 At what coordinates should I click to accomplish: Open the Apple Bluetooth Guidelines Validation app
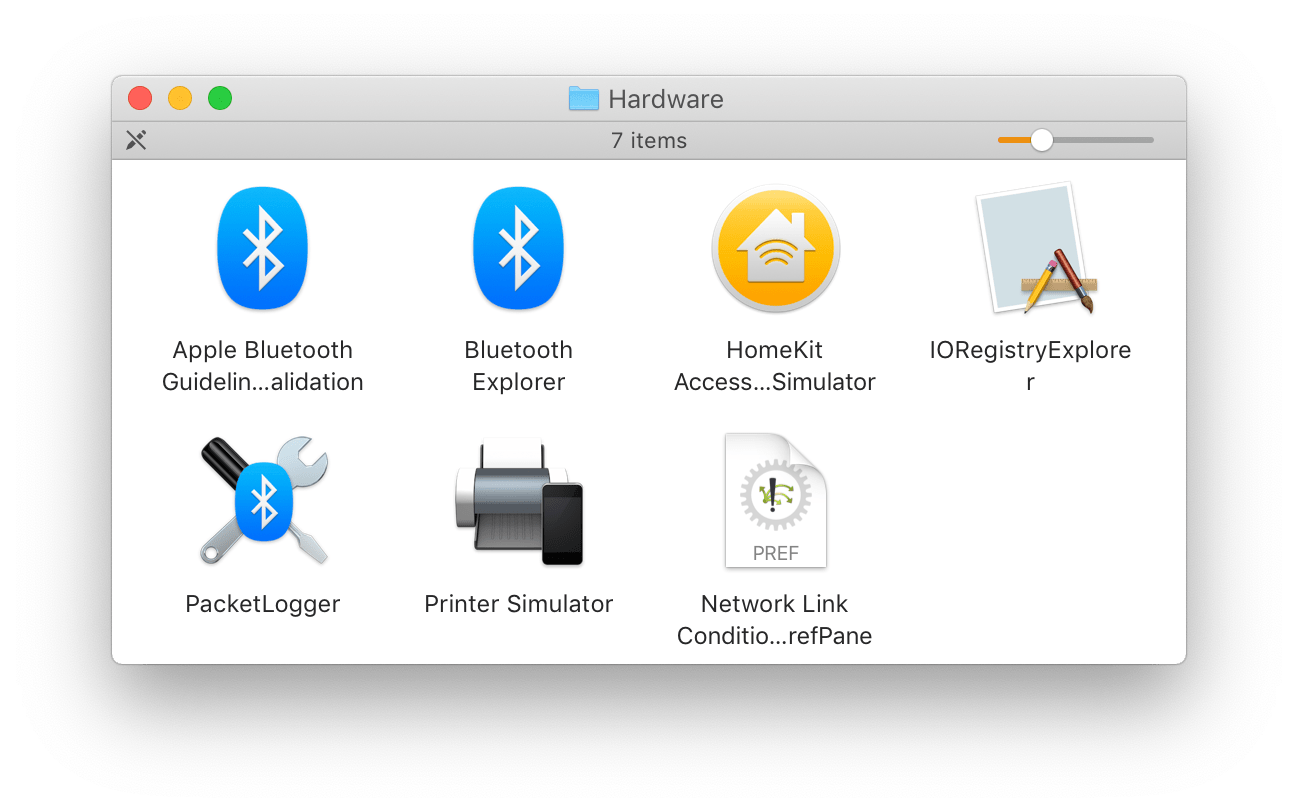pos(263,248)
